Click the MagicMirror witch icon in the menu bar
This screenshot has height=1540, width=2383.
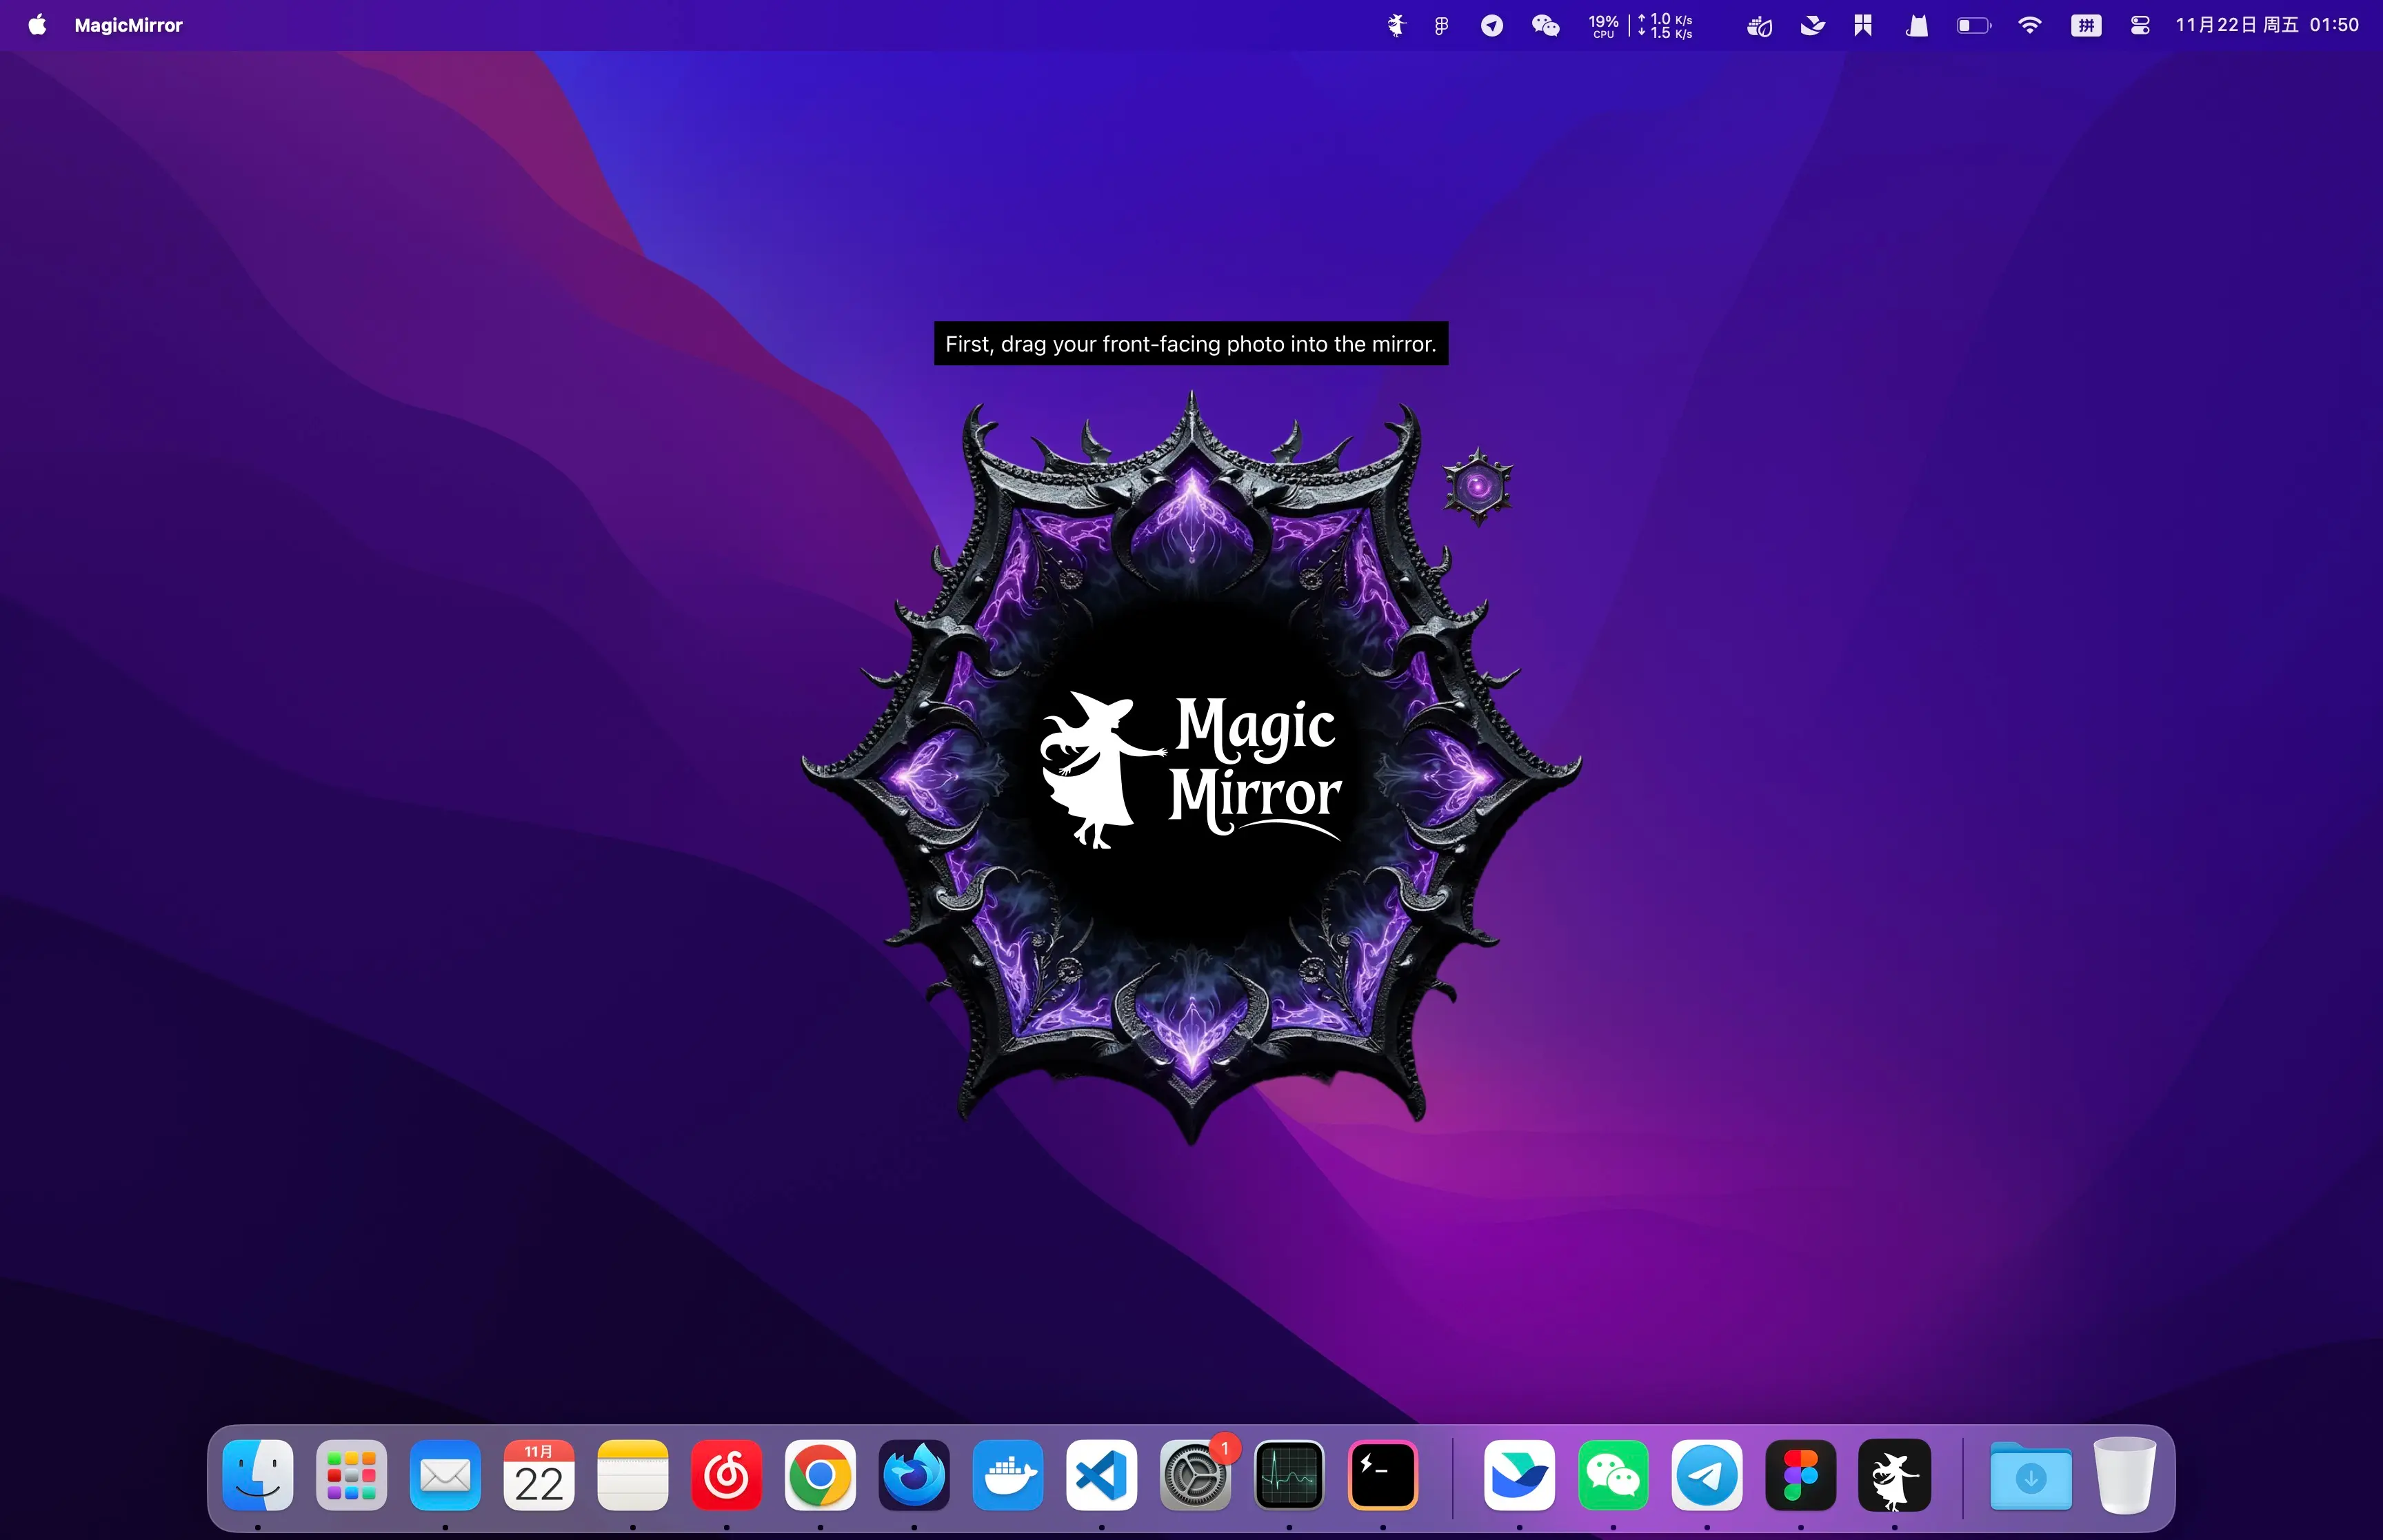[1397, 24]
